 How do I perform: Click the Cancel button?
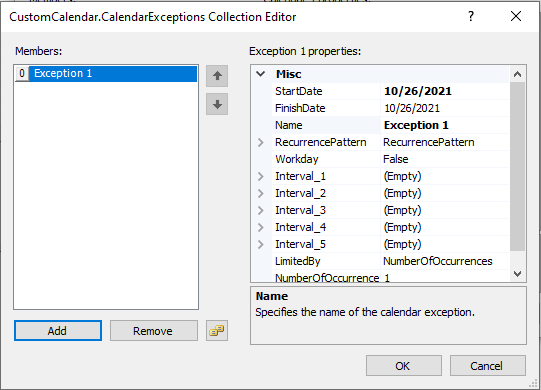[x=488, y=365]
